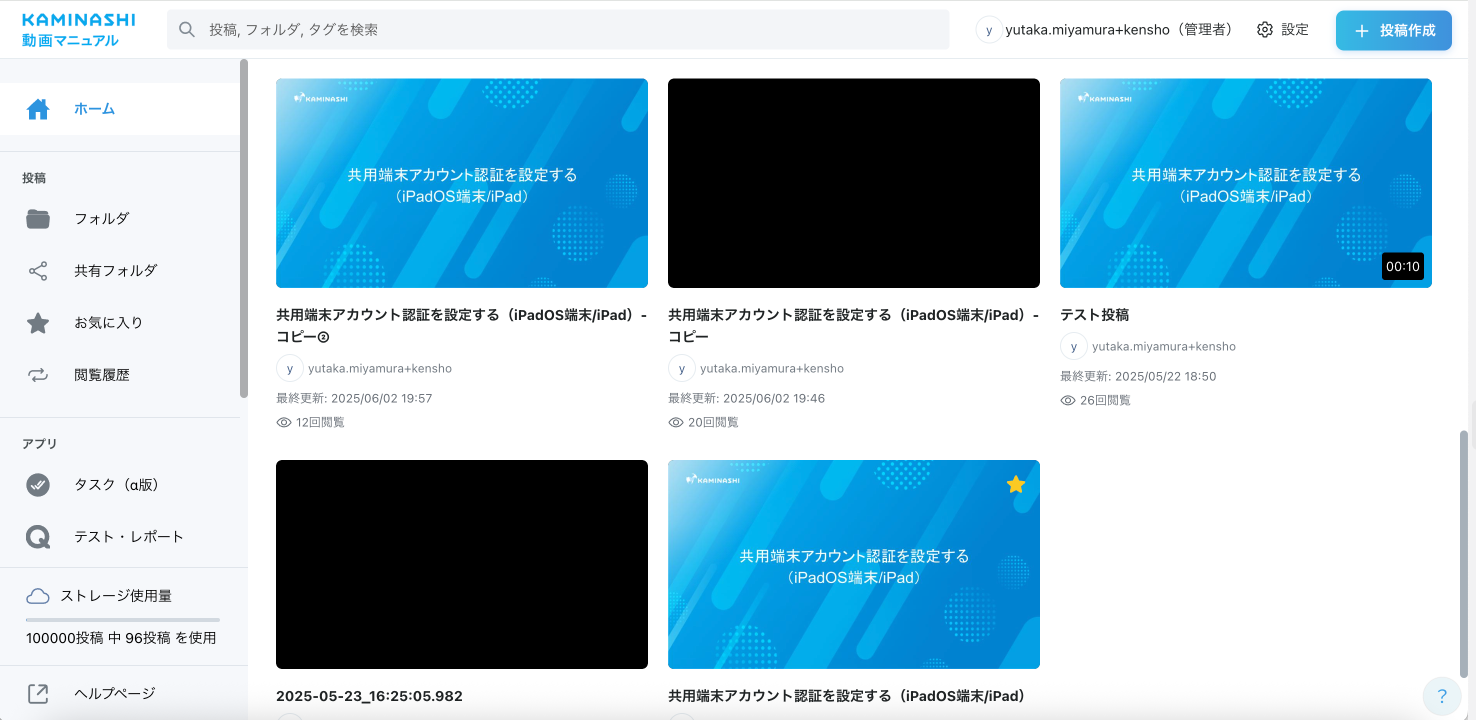
Task: Open the 2025-05-23_16:25:05.982 black thumbnail
Action: click(x=462, y=564)
